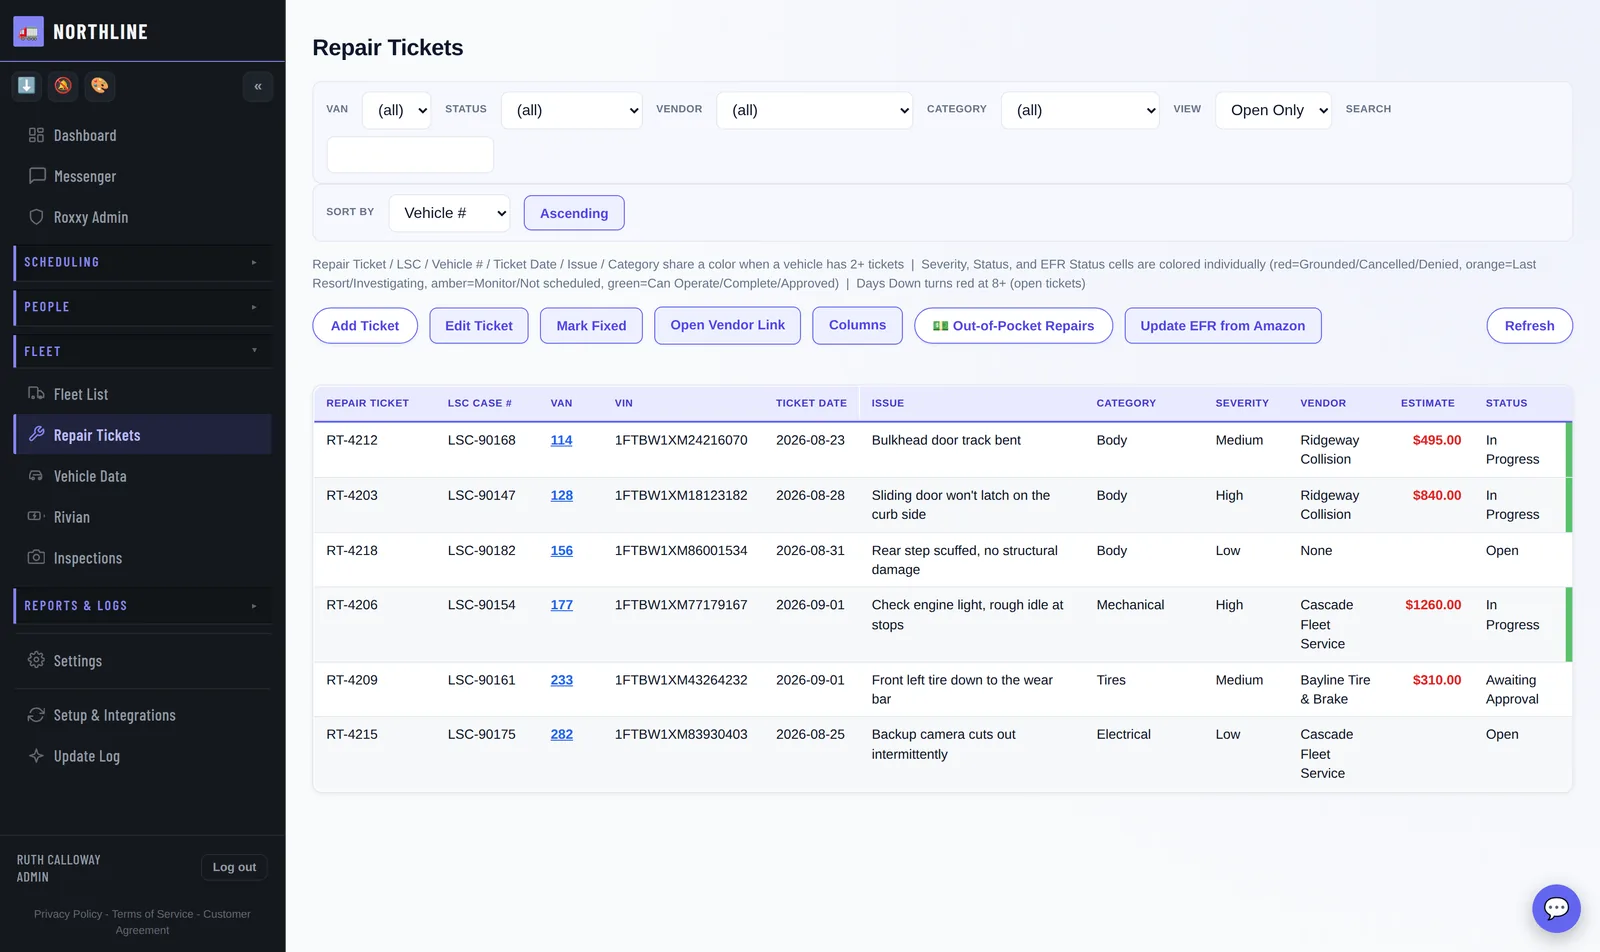Sort by the Ticket Date column header

tap(811, 403)
